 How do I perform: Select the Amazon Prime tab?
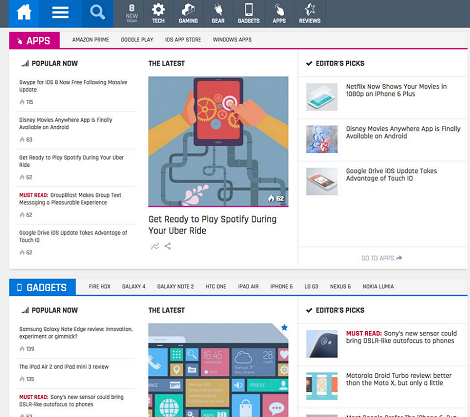pyautogui.click(x=91, y=40)
